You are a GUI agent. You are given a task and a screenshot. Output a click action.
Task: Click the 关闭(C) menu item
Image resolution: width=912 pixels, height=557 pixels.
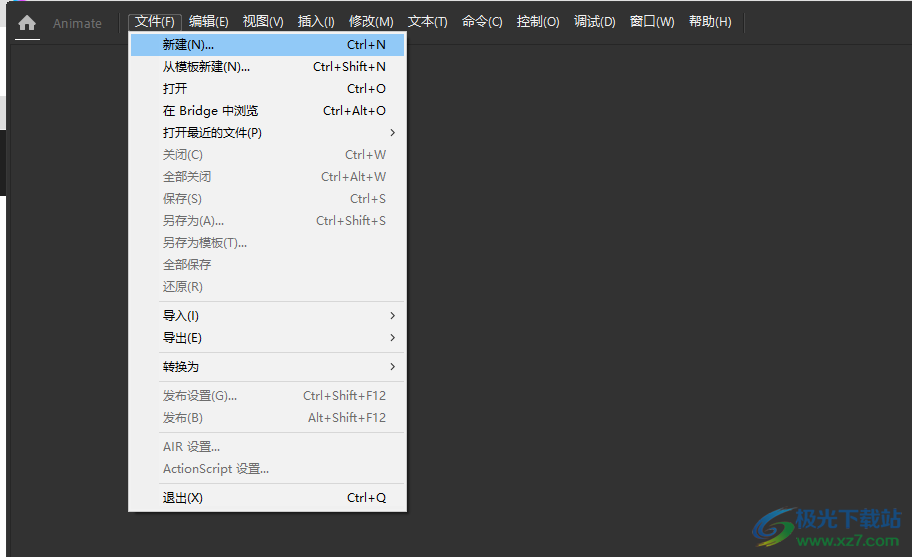pyautogui.click(x=267, y=155)
